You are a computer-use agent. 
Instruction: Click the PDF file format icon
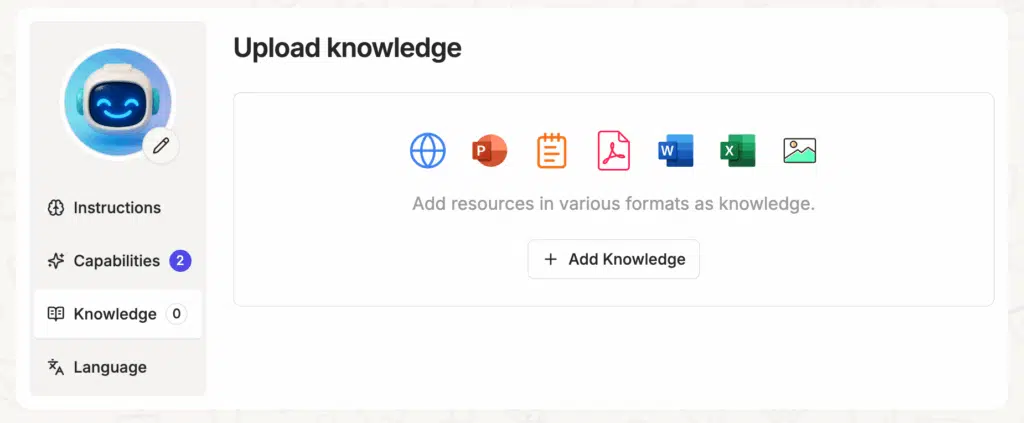click(x=613, y=151)
